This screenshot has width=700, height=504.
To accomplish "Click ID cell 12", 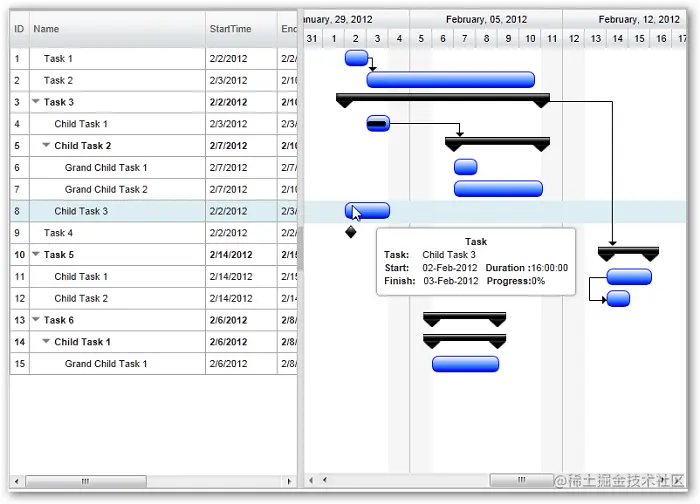I will point(19,298).
